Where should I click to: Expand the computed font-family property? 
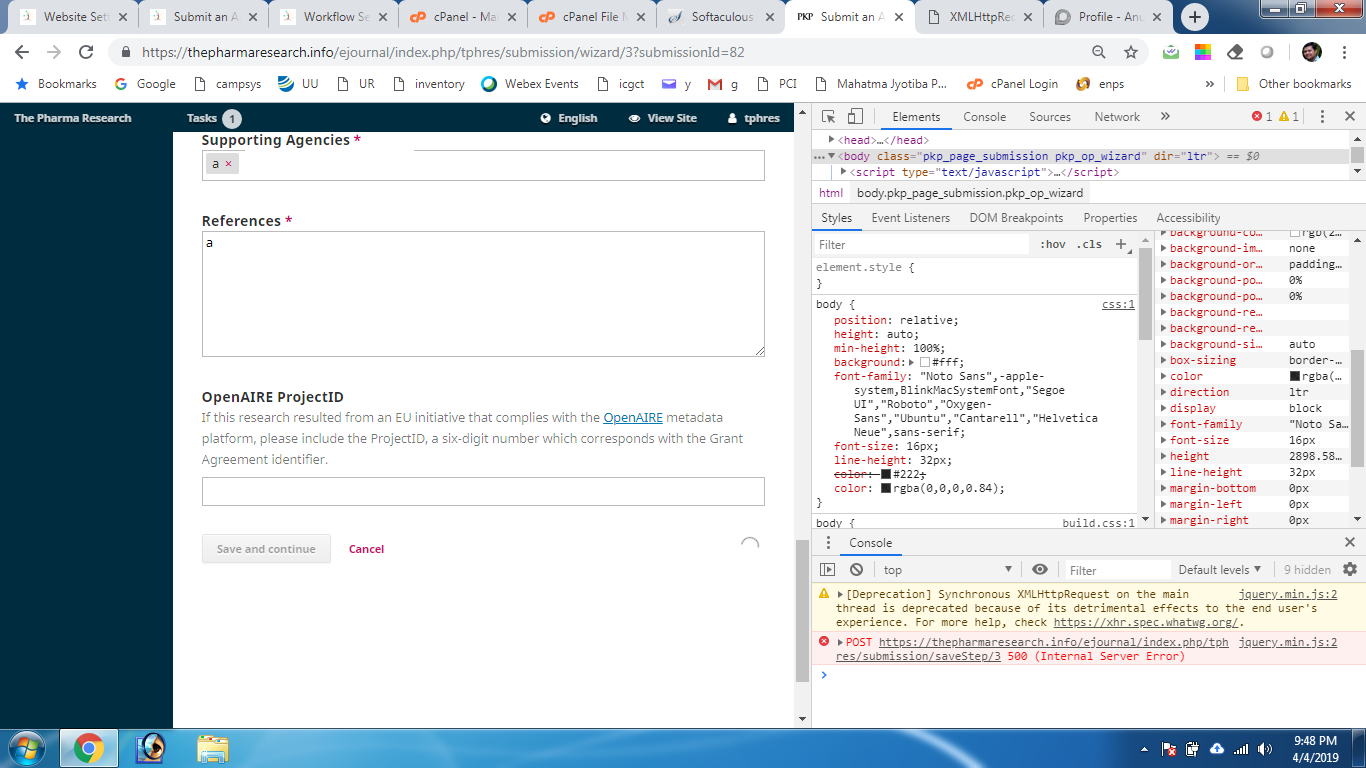[1163, 424]
